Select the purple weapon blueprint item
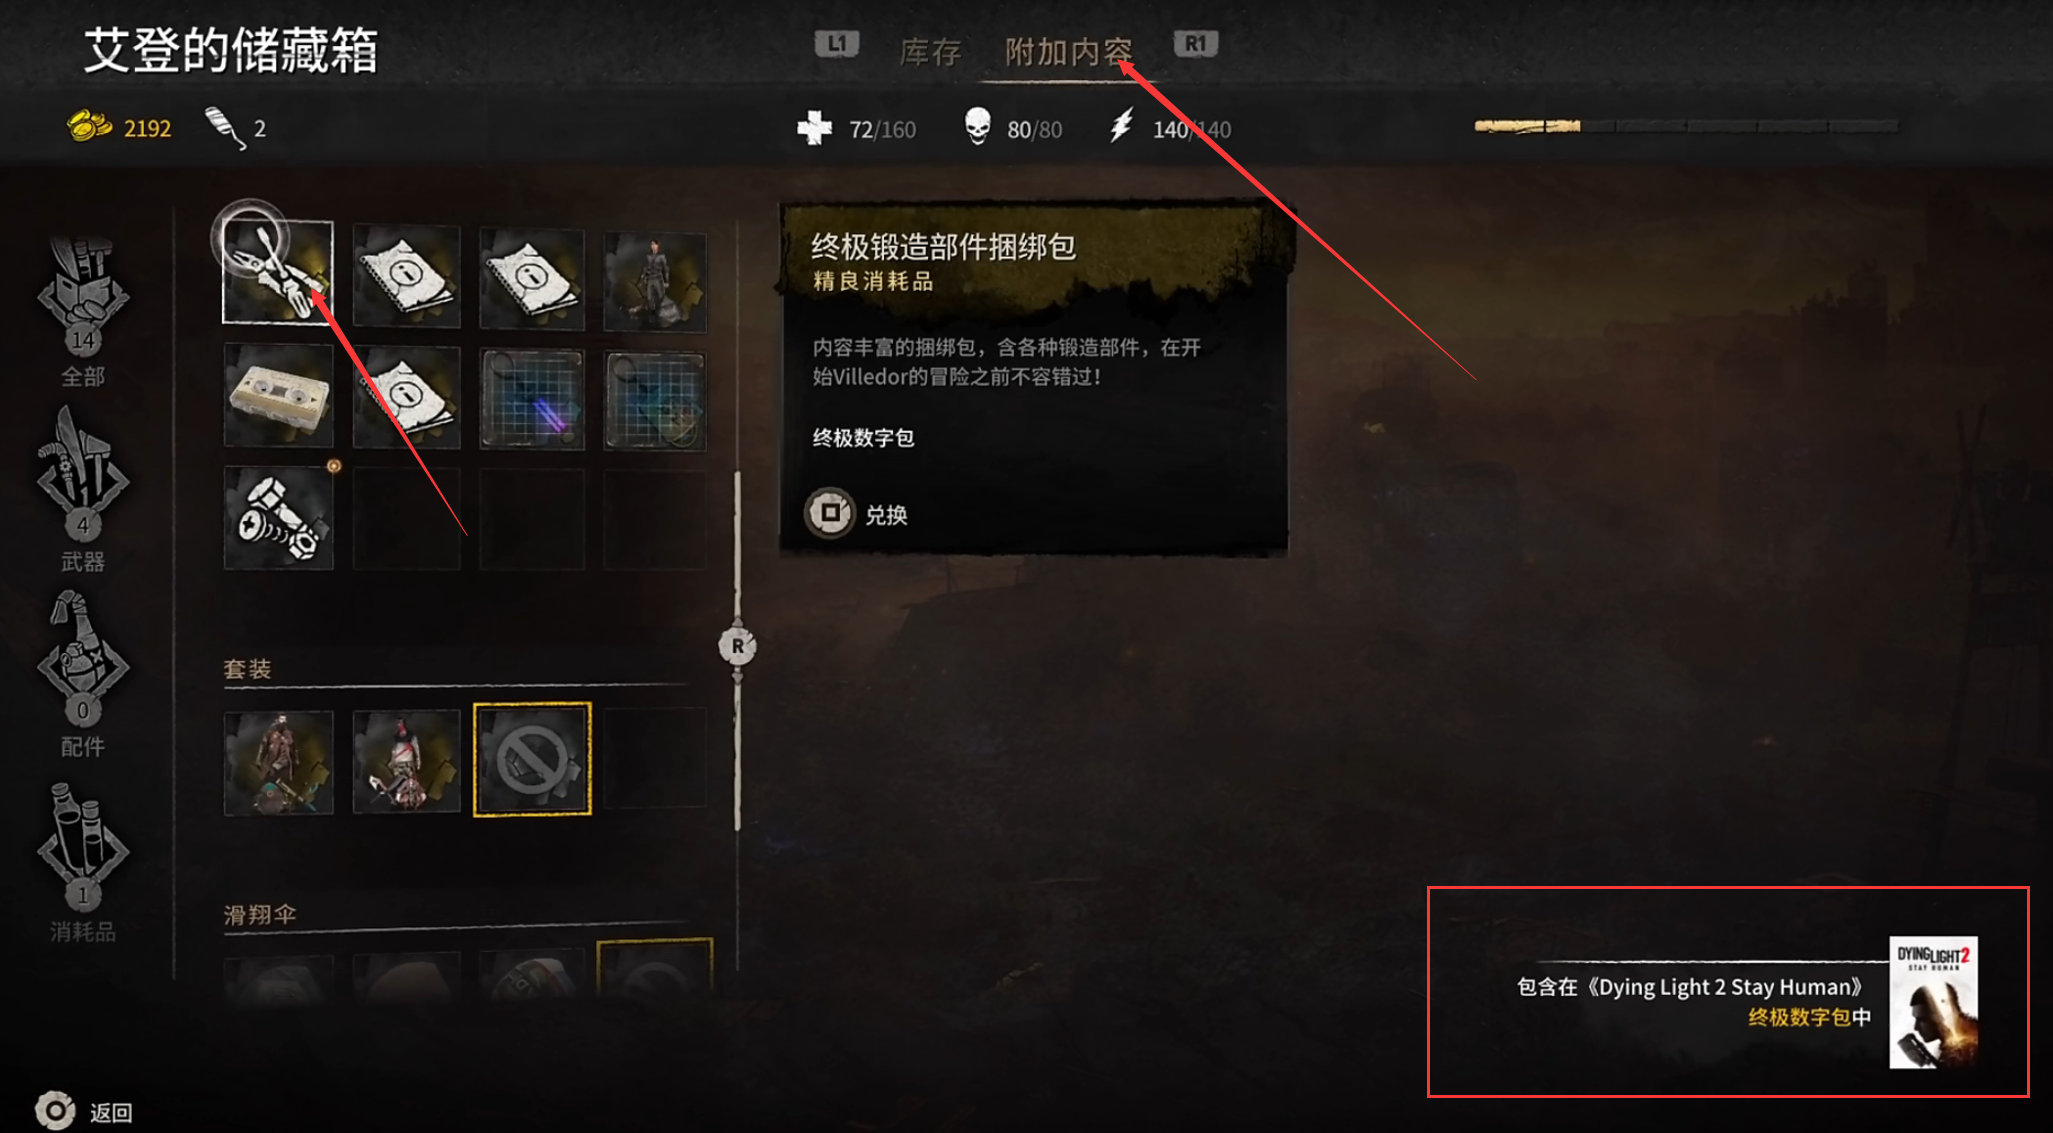The height and width of the screenshot is (1133, 2053). (x=532, y=399)
